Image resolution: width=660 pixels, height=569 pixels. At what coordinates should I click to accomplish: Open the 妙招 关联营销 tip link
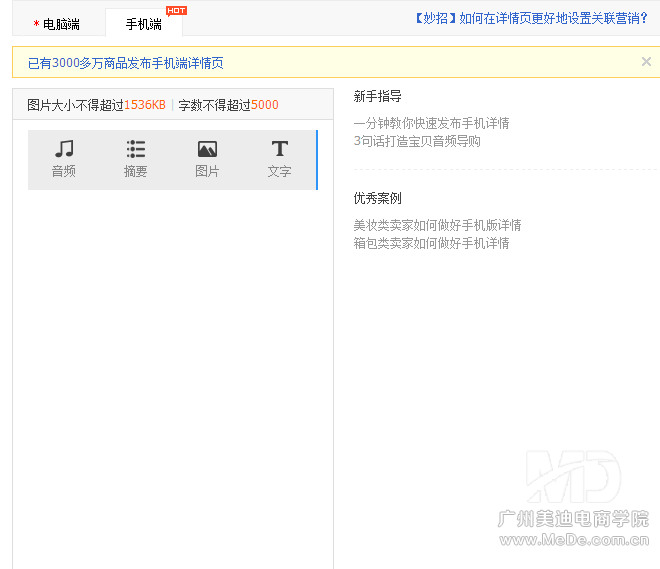pos(532,19)
